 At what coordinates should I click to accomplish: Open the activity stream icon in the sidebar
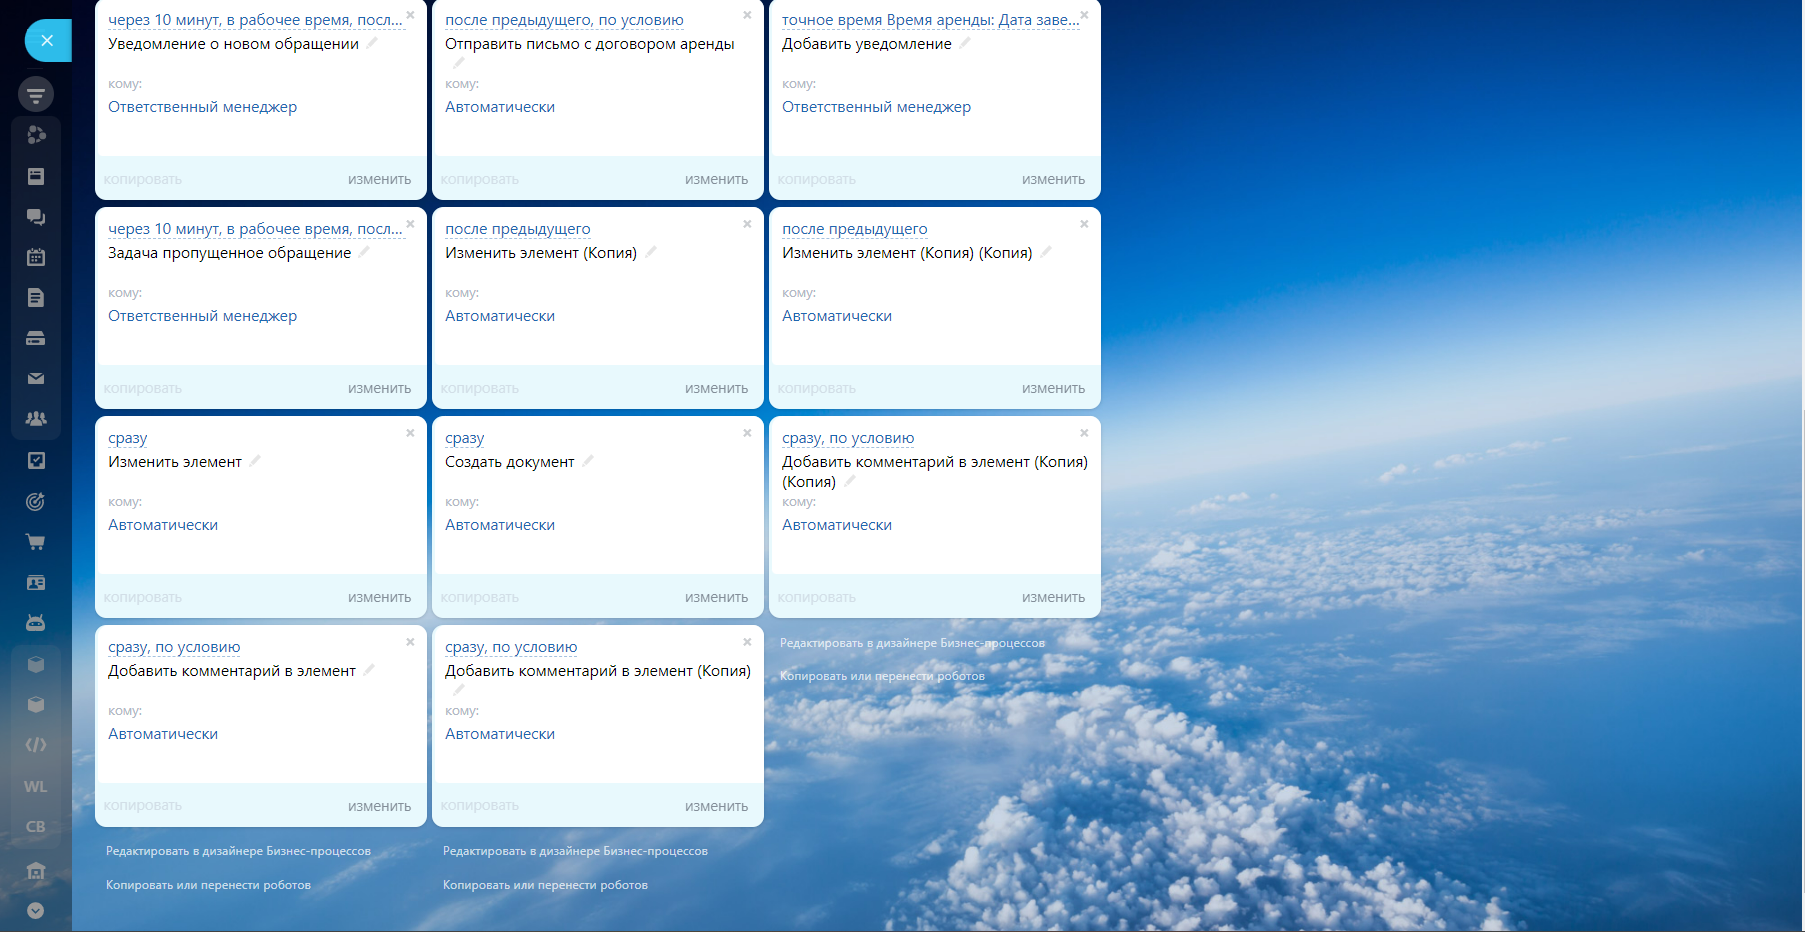pyautogui.click(x=36, y=135)
